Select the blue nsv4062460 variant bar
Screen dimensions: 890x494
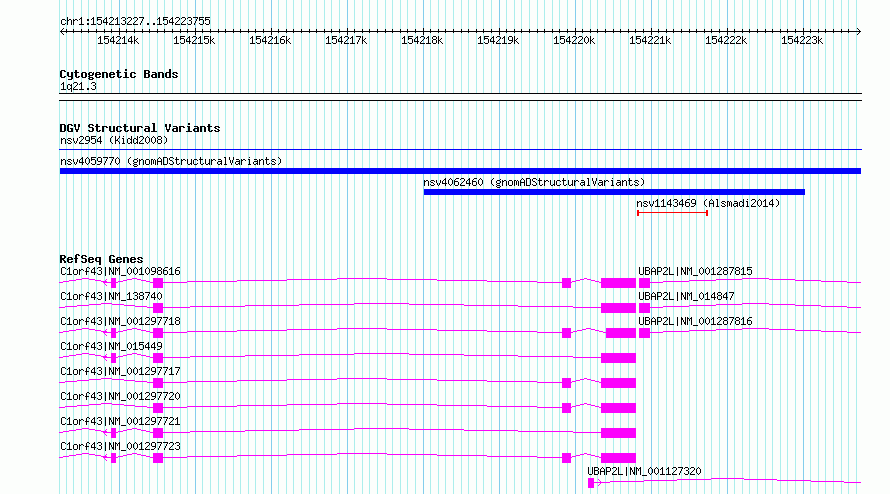point(614,192)
